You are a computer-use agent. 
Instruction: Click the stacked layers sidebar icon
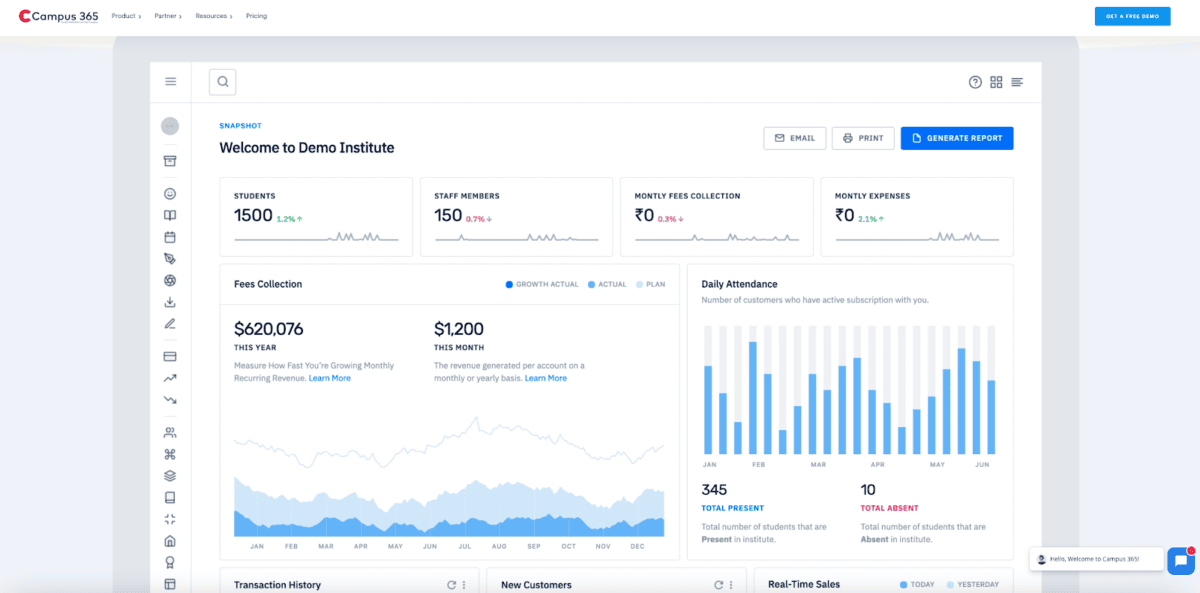170,476
